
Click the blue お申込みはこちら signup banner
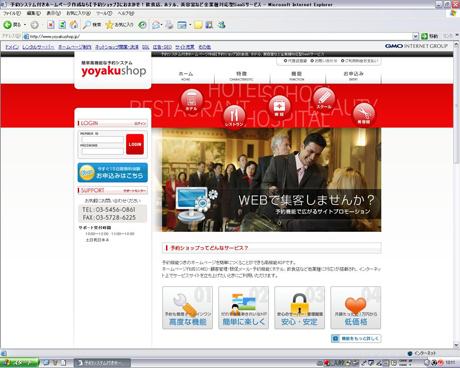[113, 173]
